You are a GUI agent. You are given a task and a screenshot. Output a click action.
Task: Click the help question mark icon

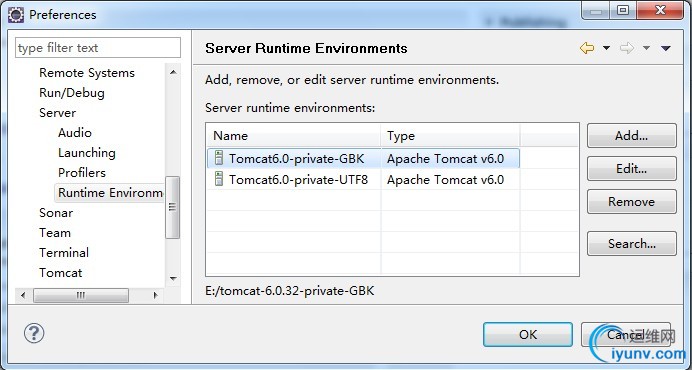click(x=34, y=333)
